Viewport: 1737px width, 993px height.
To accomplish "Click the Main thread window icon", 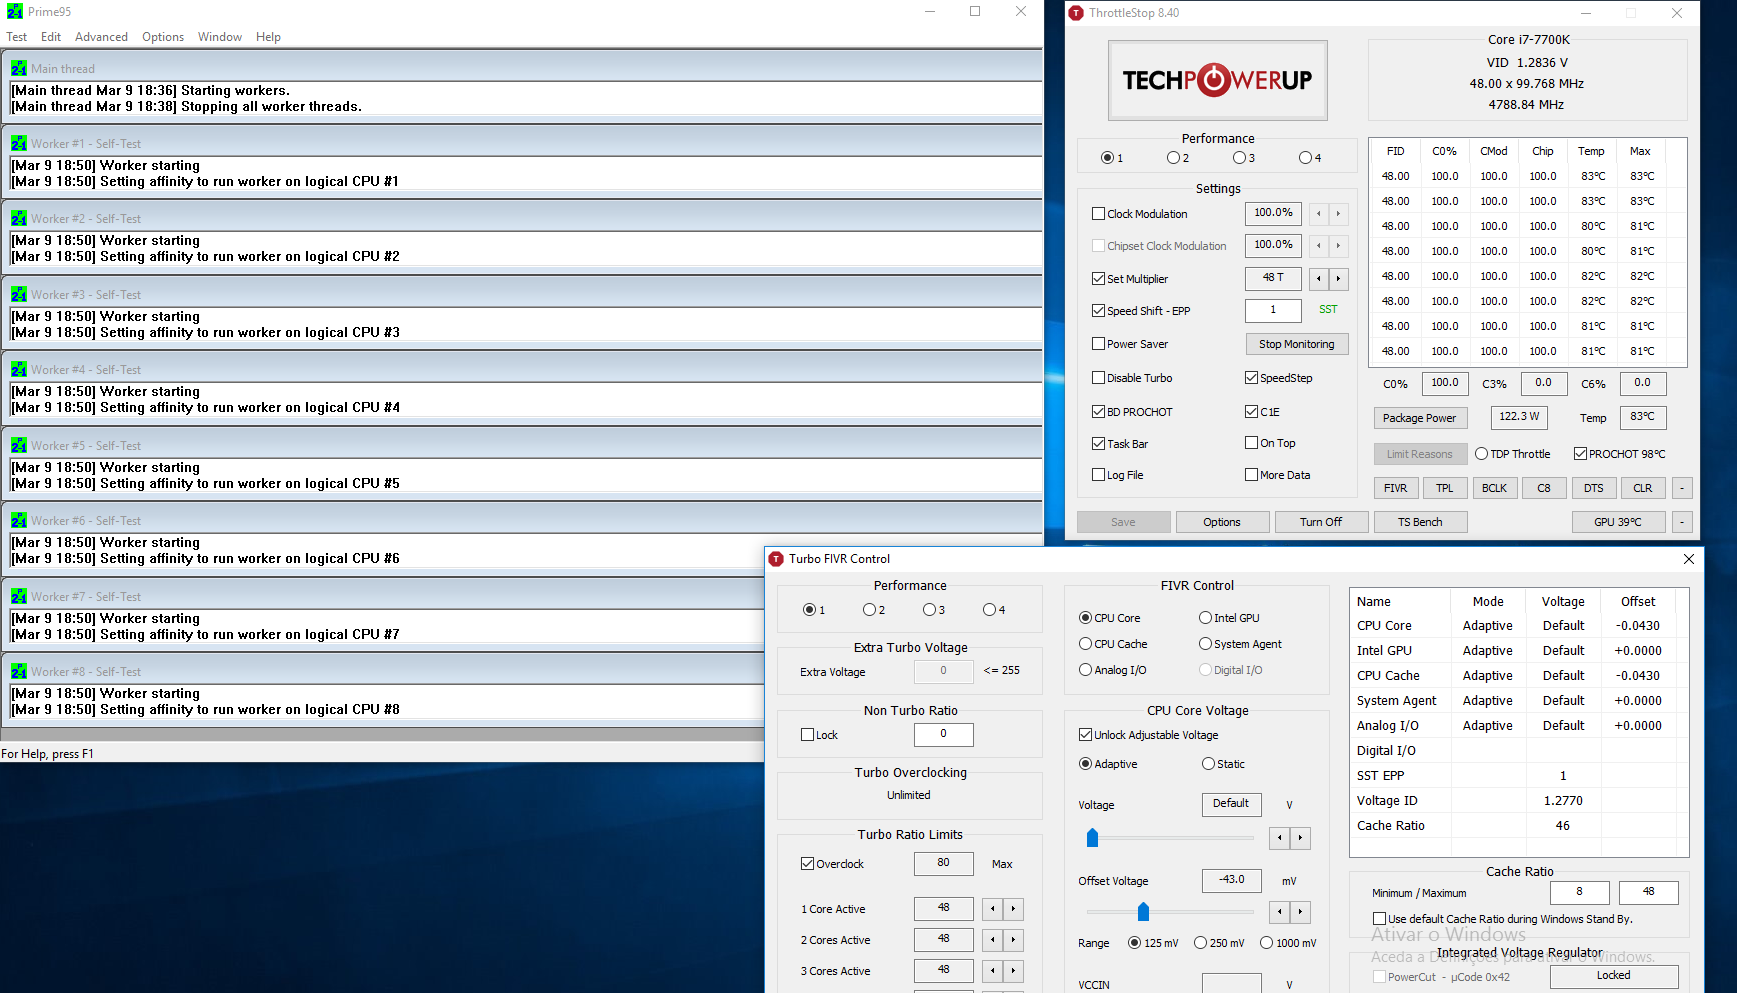I will click(x=19, y=68).
